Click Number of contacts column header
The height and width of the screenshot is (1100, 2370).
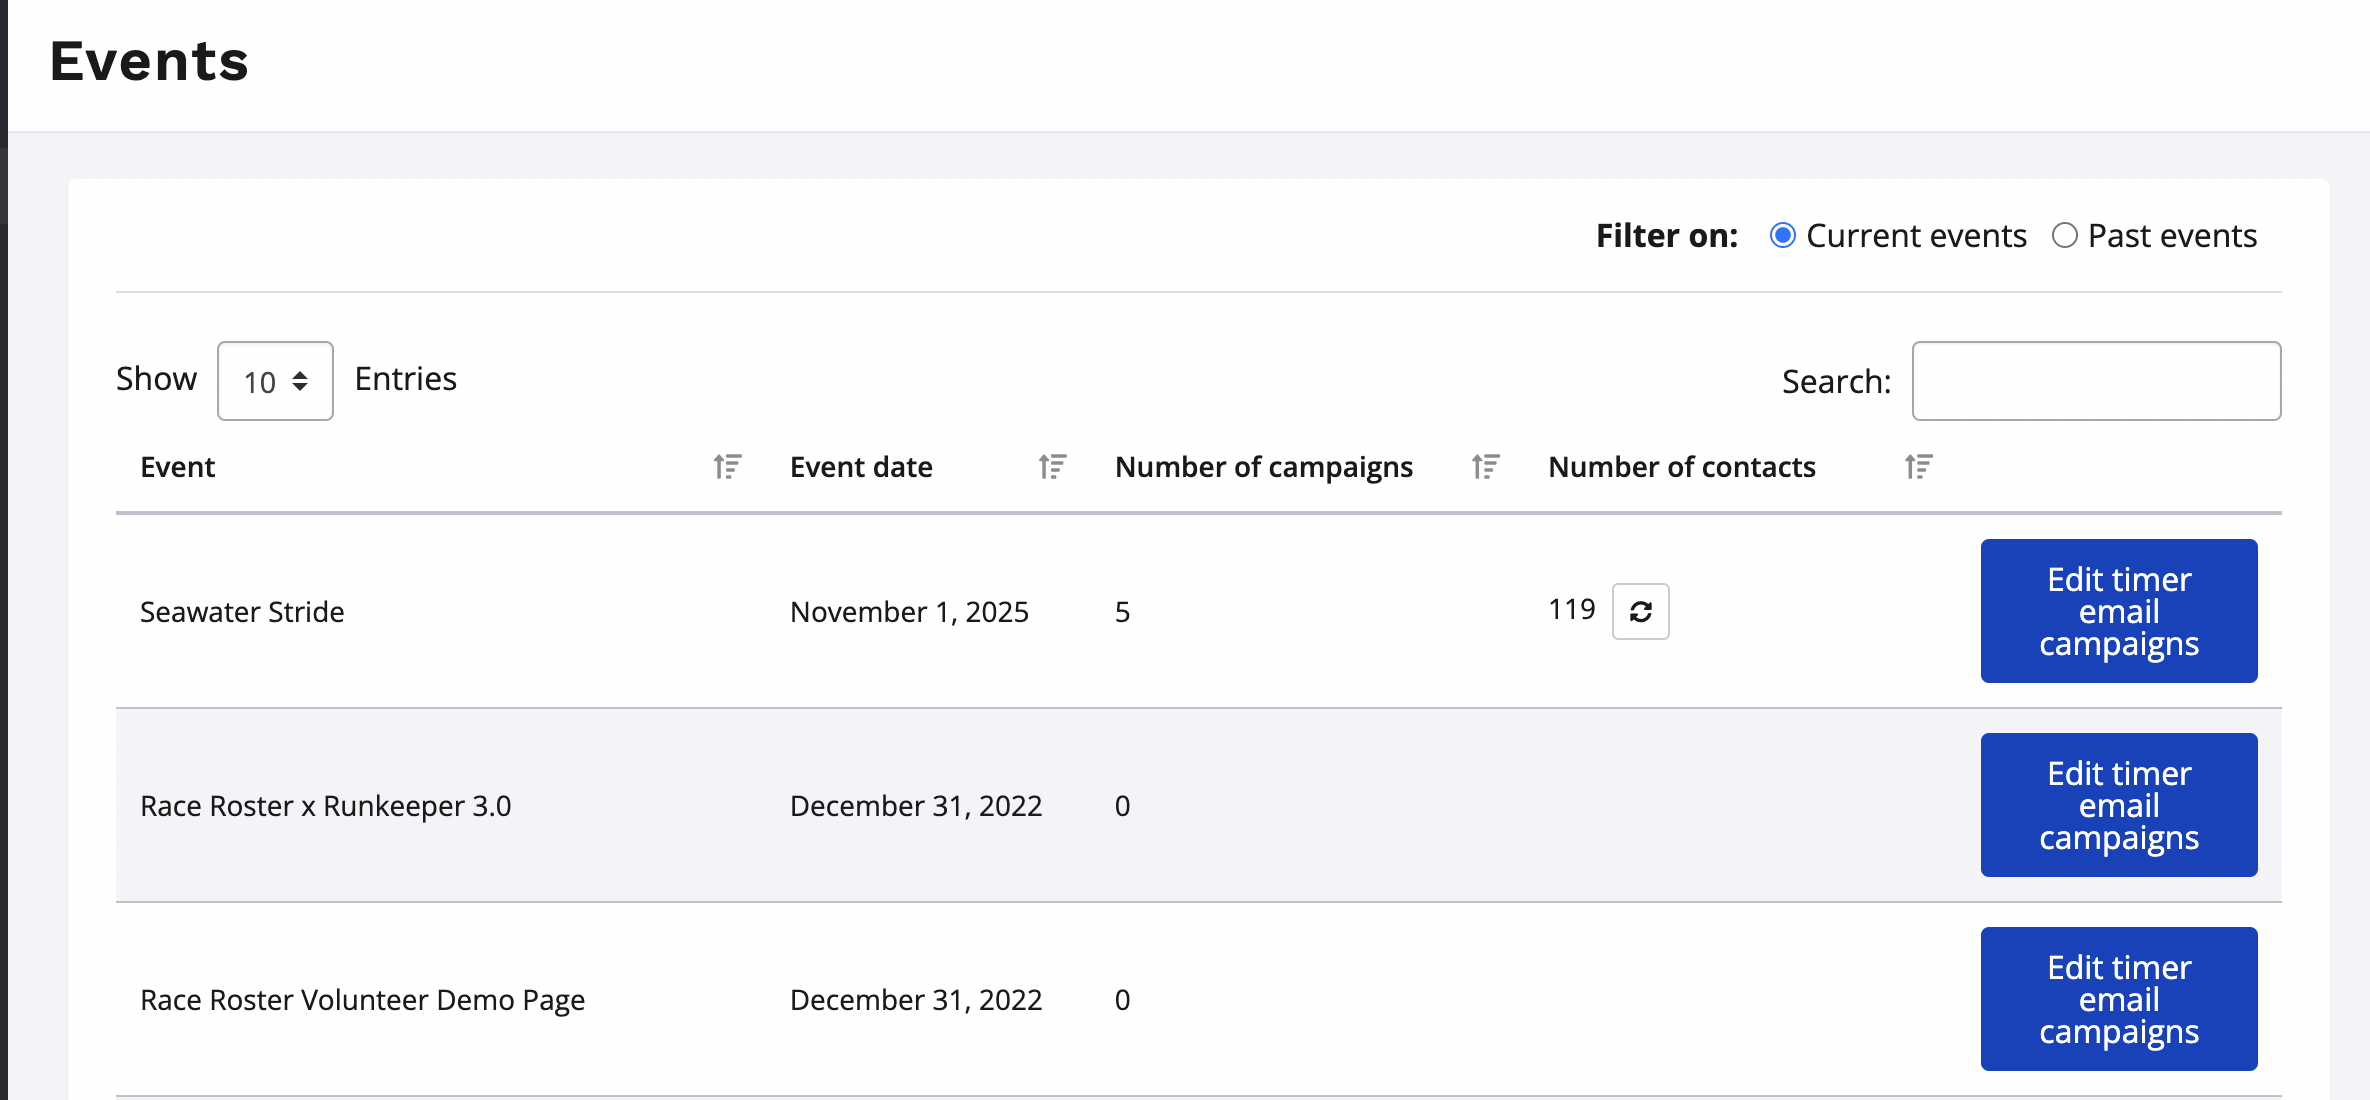click(x=1681, y=467)
